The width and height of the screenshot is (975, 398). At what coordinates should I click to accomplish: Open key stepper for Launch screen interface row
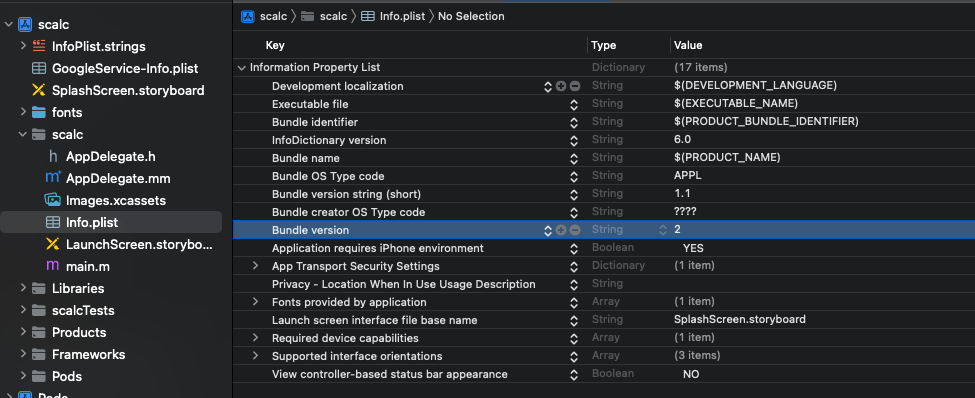574,320
